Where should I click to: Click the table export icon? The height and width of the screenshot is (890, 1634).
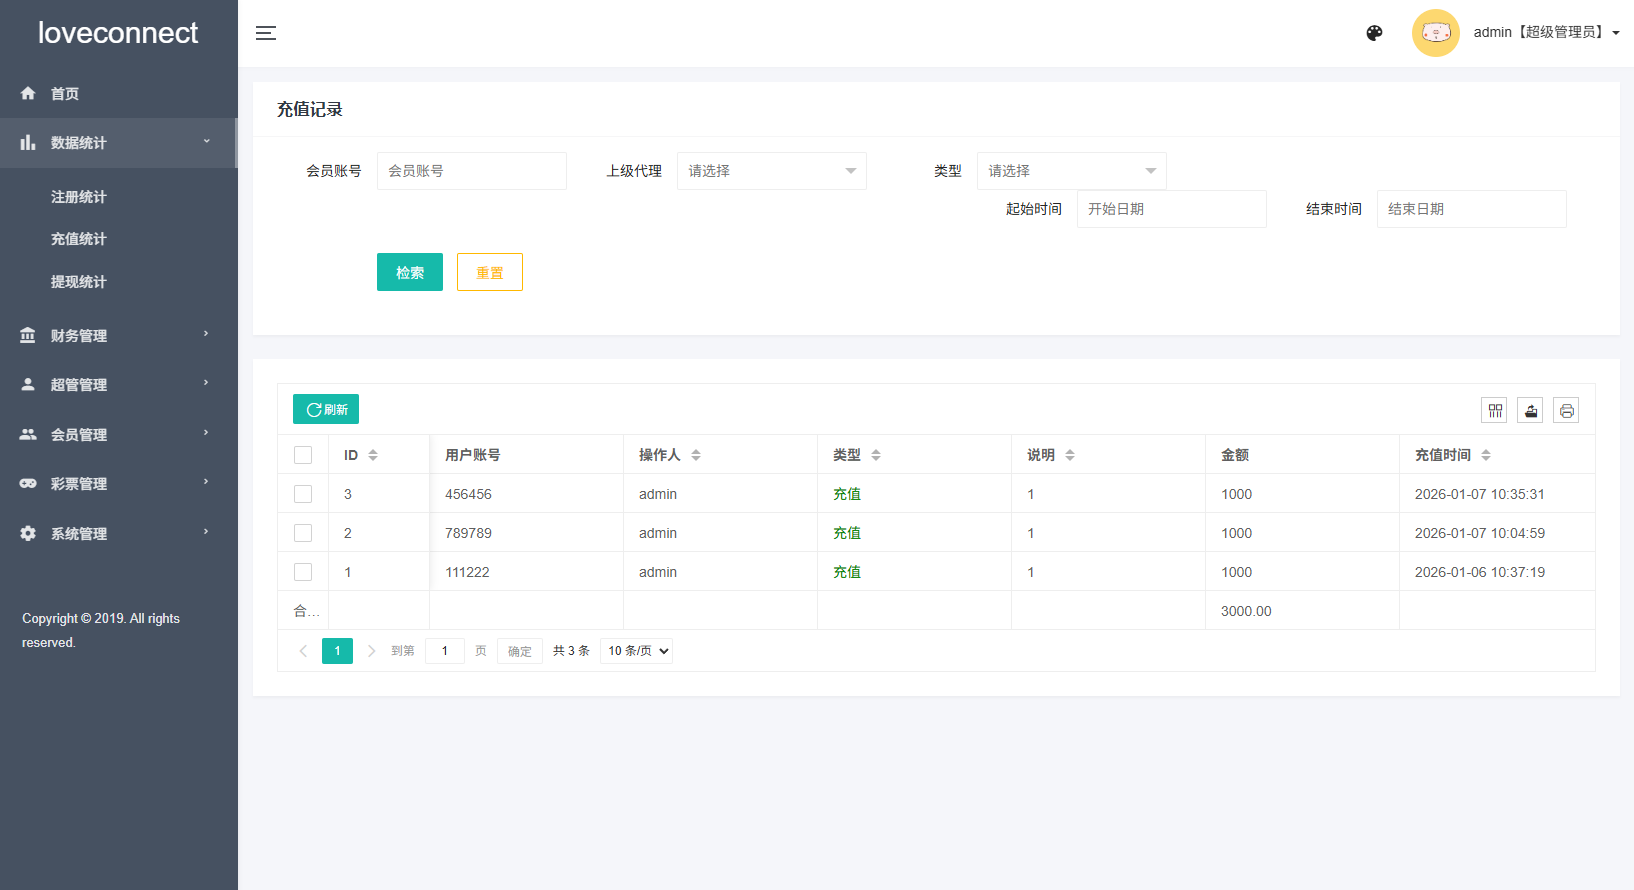pos(1530,410)
